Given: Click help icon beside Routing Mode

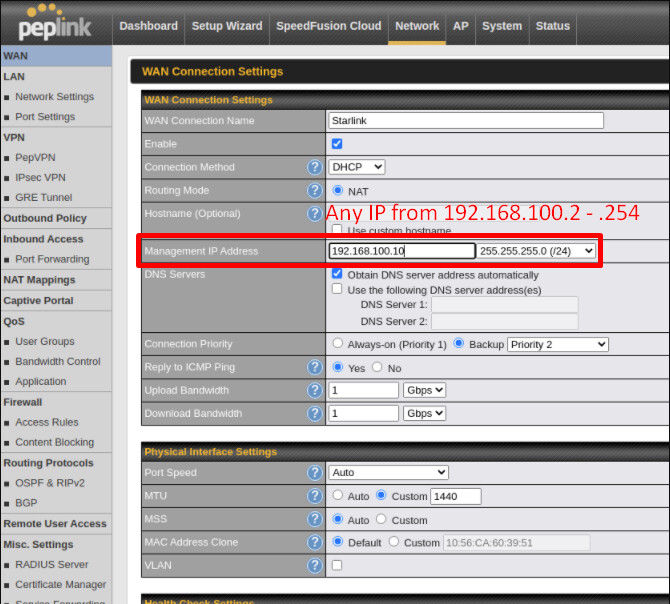Looking at the screenshot, I should (315, 190).
